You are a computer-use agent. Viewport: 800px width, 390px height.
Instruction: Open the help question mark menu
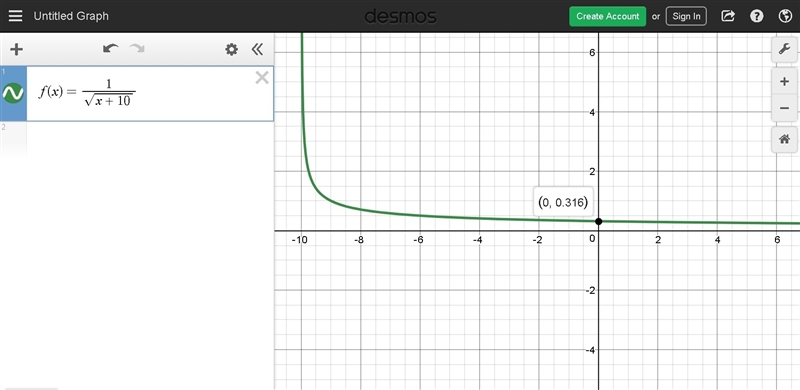[757, 16]
